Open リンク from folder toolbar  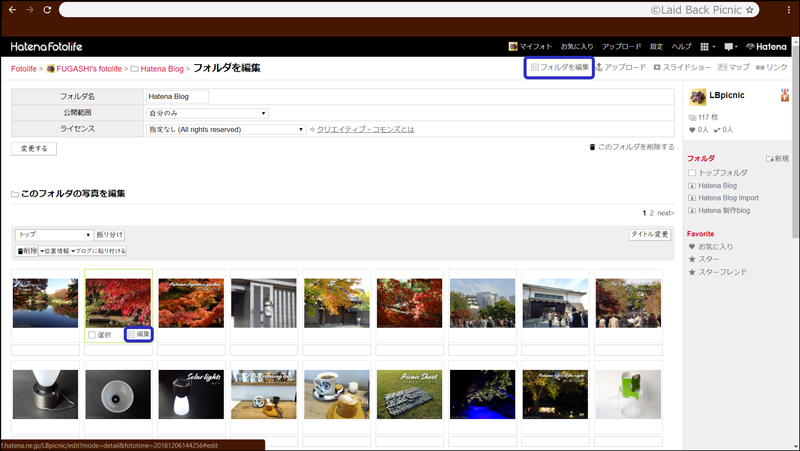tap(771, 67)
